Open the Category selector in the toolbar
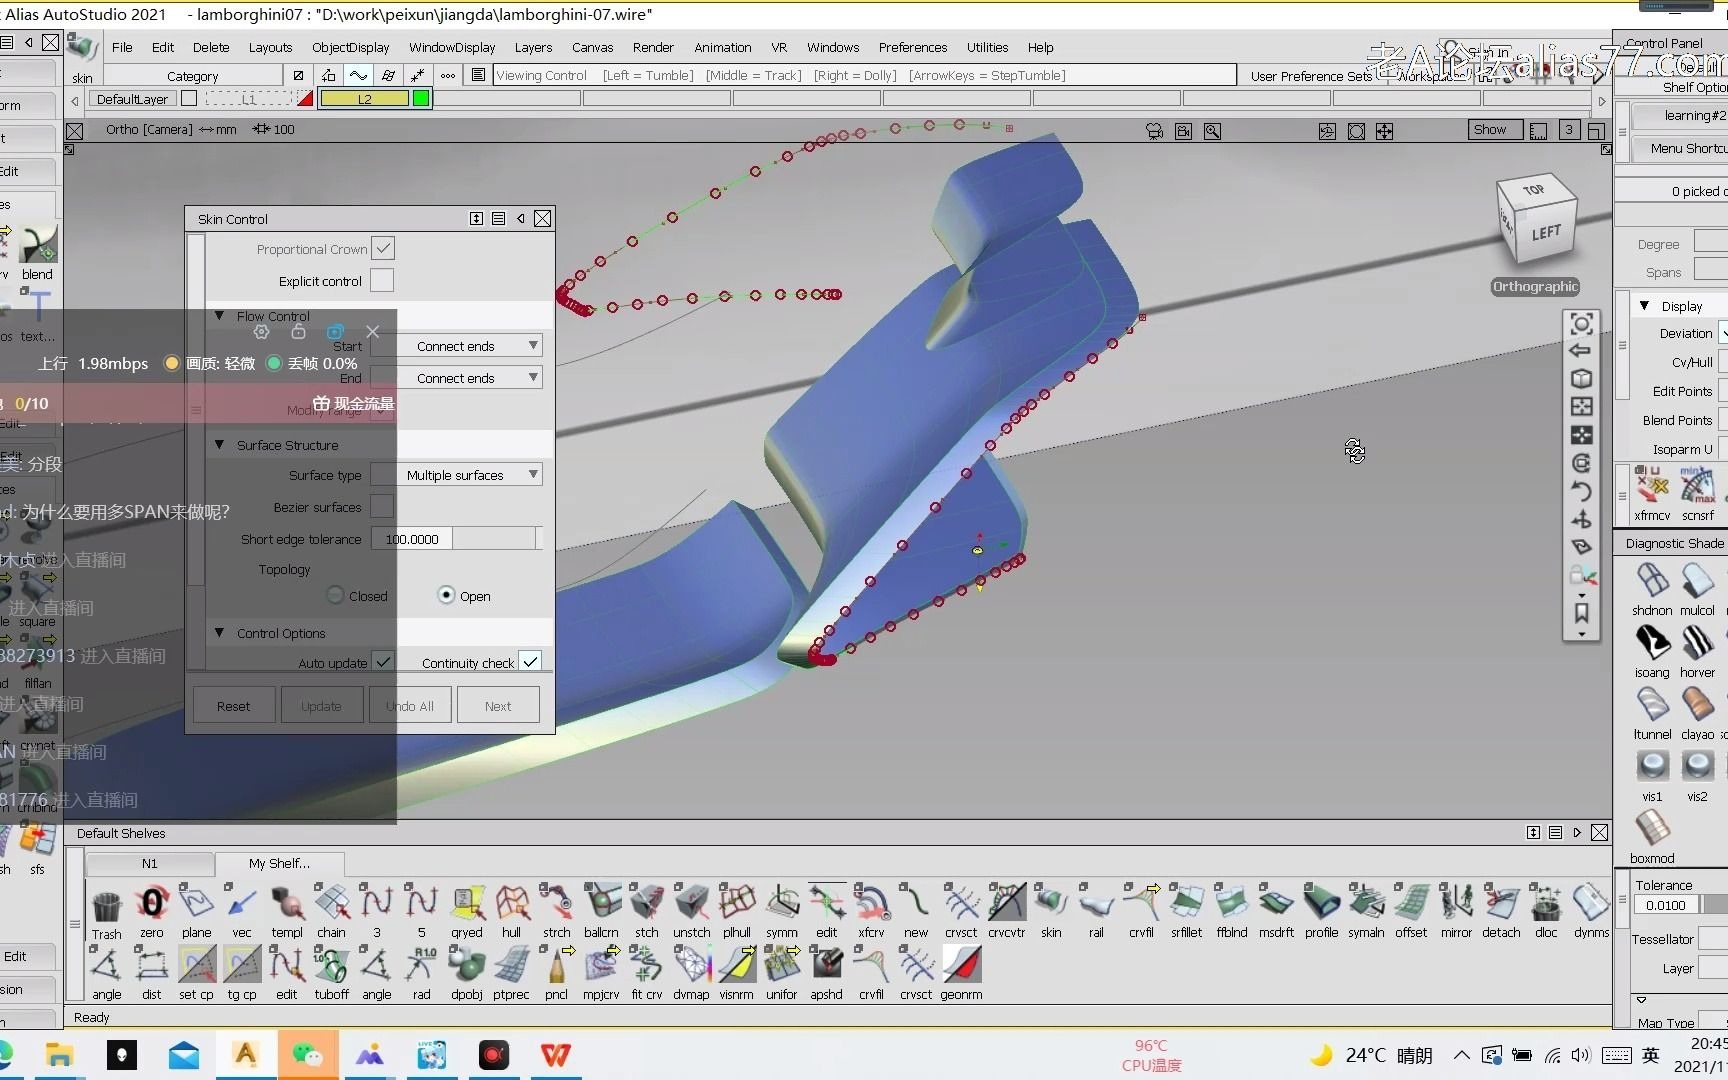 click(193, 76)
